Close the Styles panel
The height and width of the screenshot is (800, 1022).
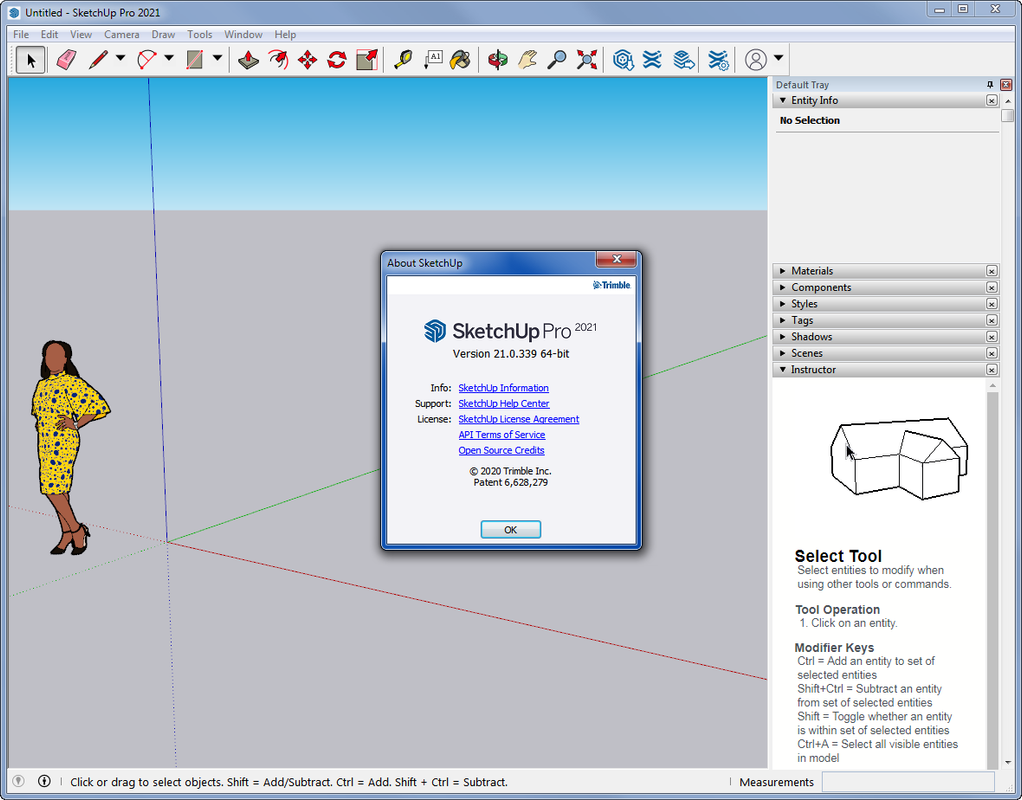pyautogui.click(x=991, y=304)
